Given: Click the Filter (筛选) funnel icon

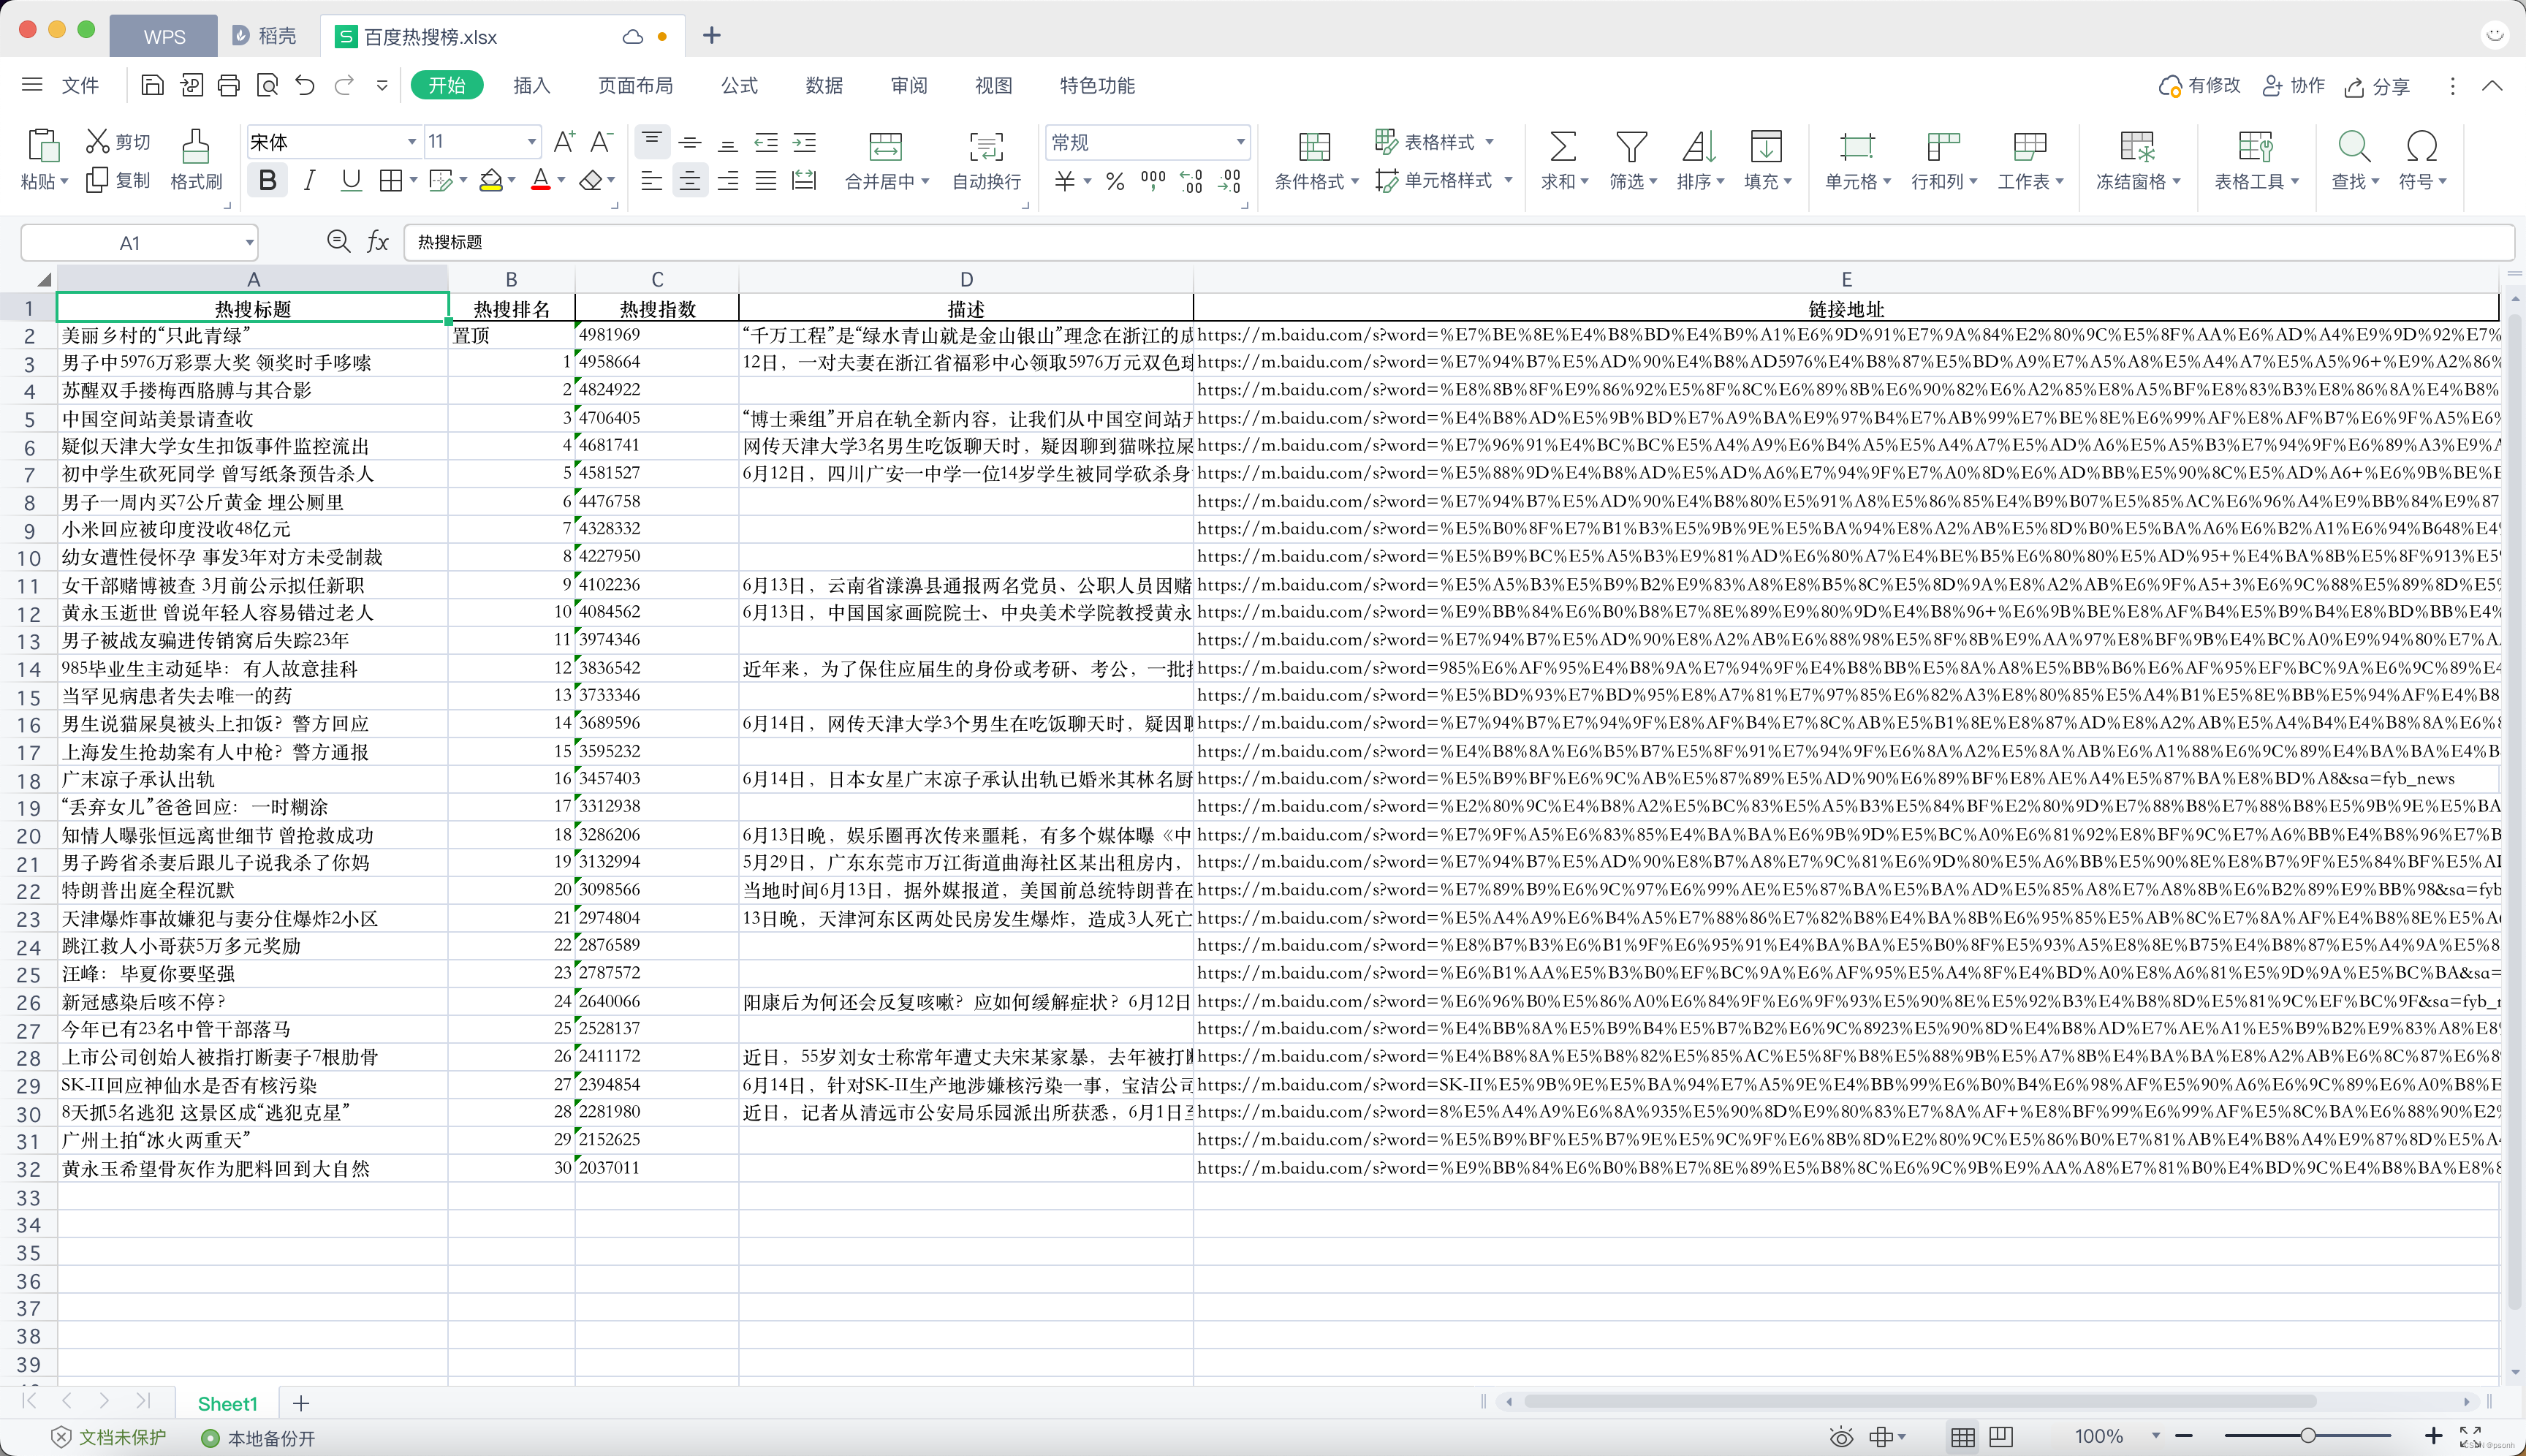Looking at the screenshot, I should coord(1631,147).
